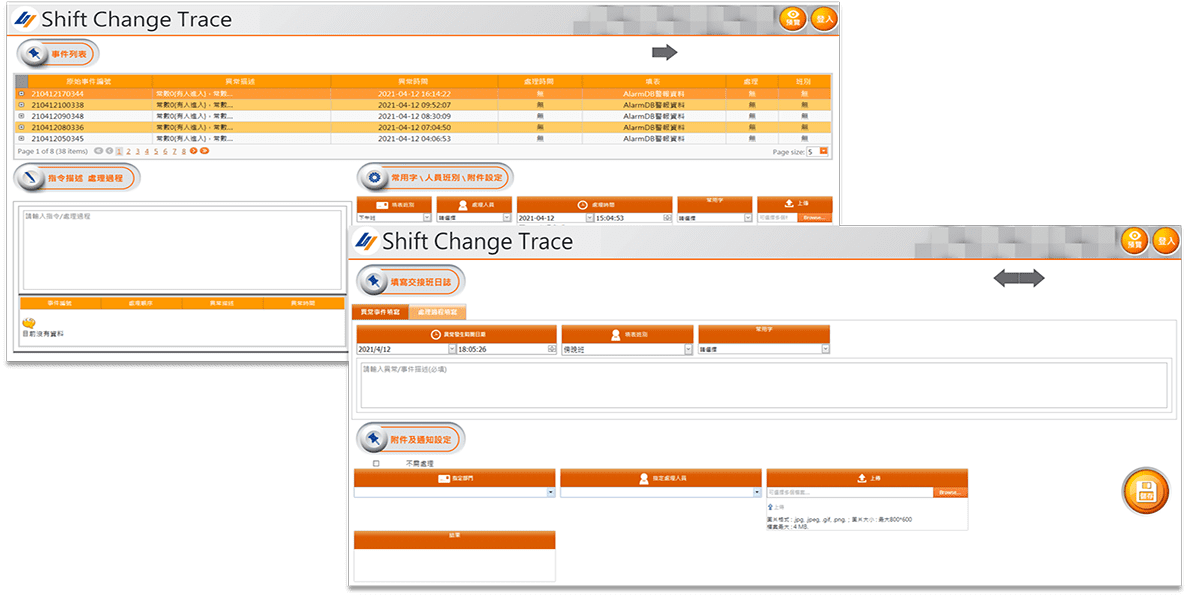1188x596 pixels.
Task: Click the gear icon beside 常用字\人員班別\附件設定
Action: [x=375, y=178]
